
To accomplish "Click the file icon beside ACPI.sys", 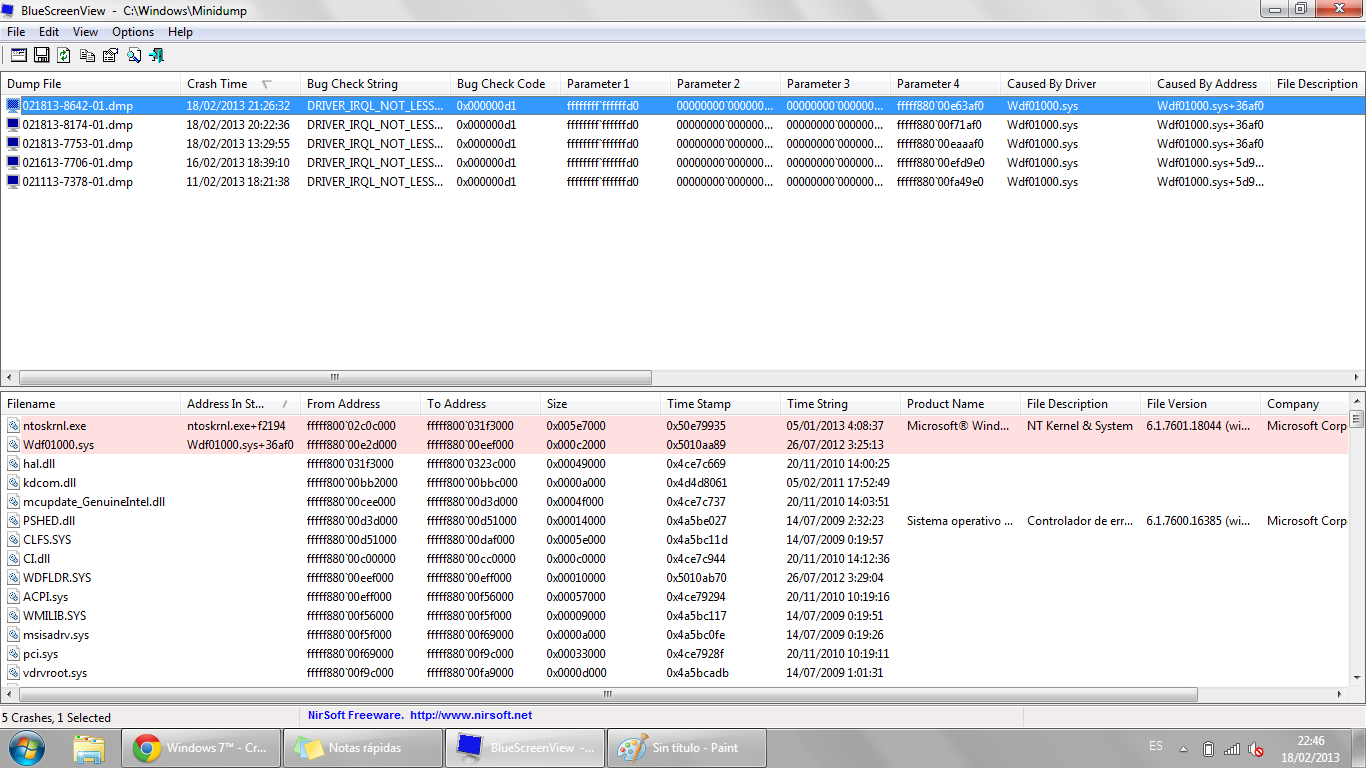I will [13, 597].
